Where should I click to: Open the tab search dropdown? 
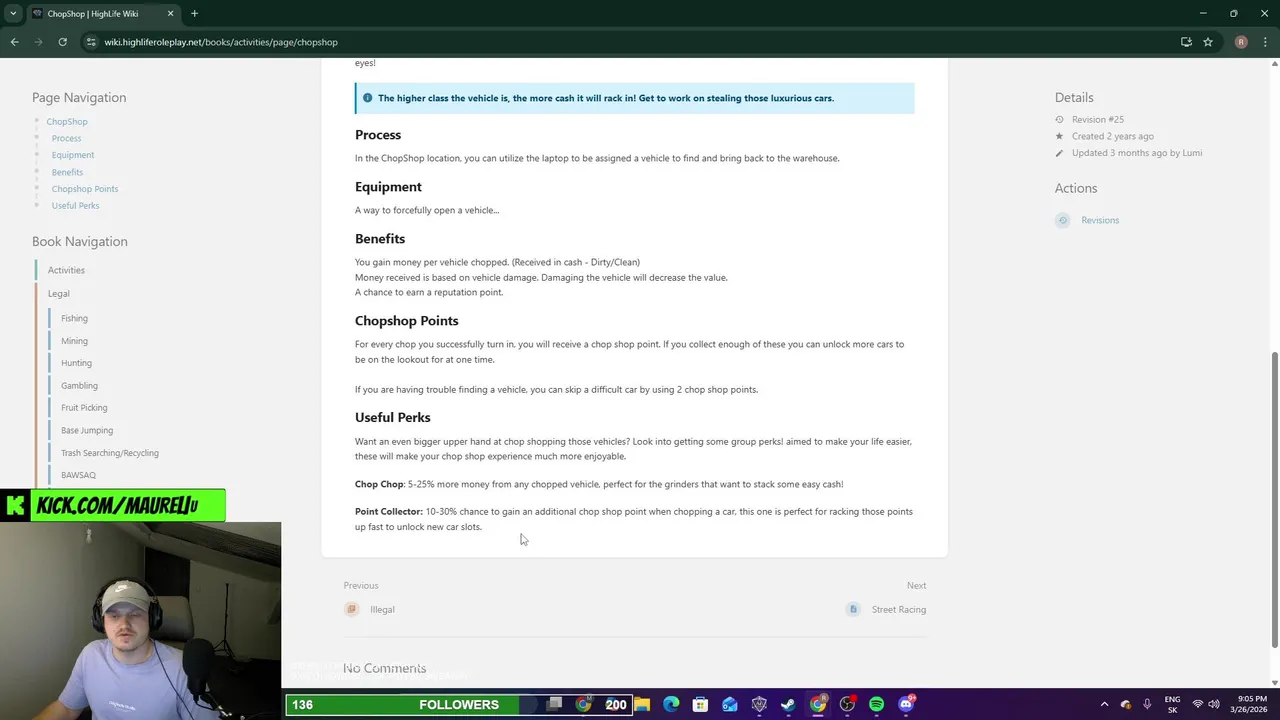click(x=12, y=13)
